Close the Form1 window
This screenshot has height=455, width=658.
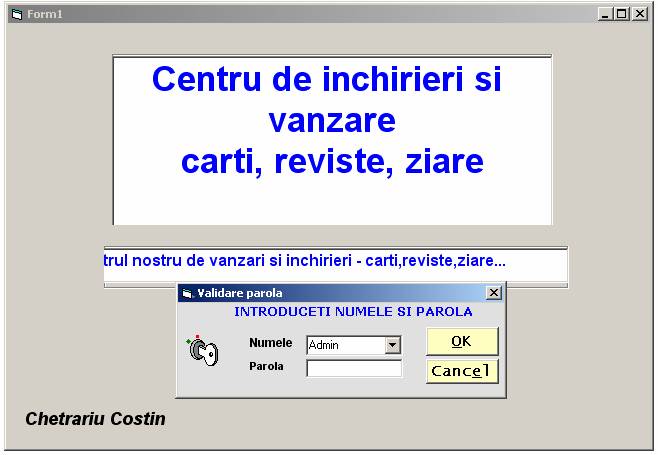pos(639,14)
